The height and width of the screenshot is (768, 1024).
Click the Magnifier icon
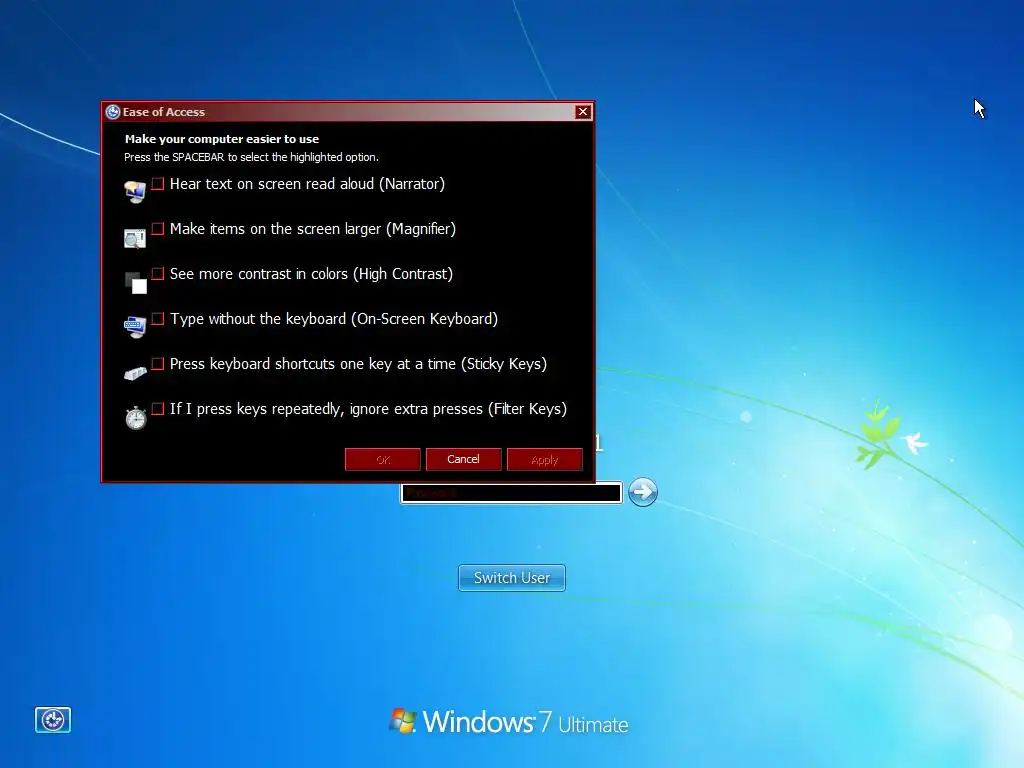(135, 238)
